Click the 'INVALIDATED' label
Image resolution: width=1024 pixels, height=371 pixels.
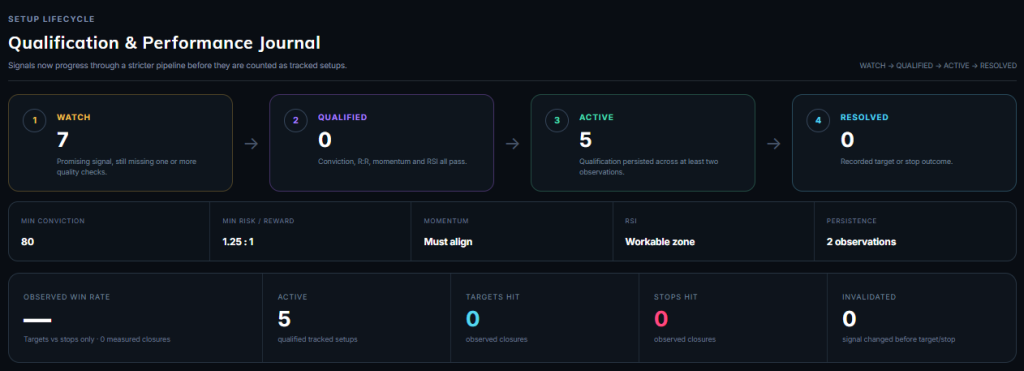pos(869,297)
